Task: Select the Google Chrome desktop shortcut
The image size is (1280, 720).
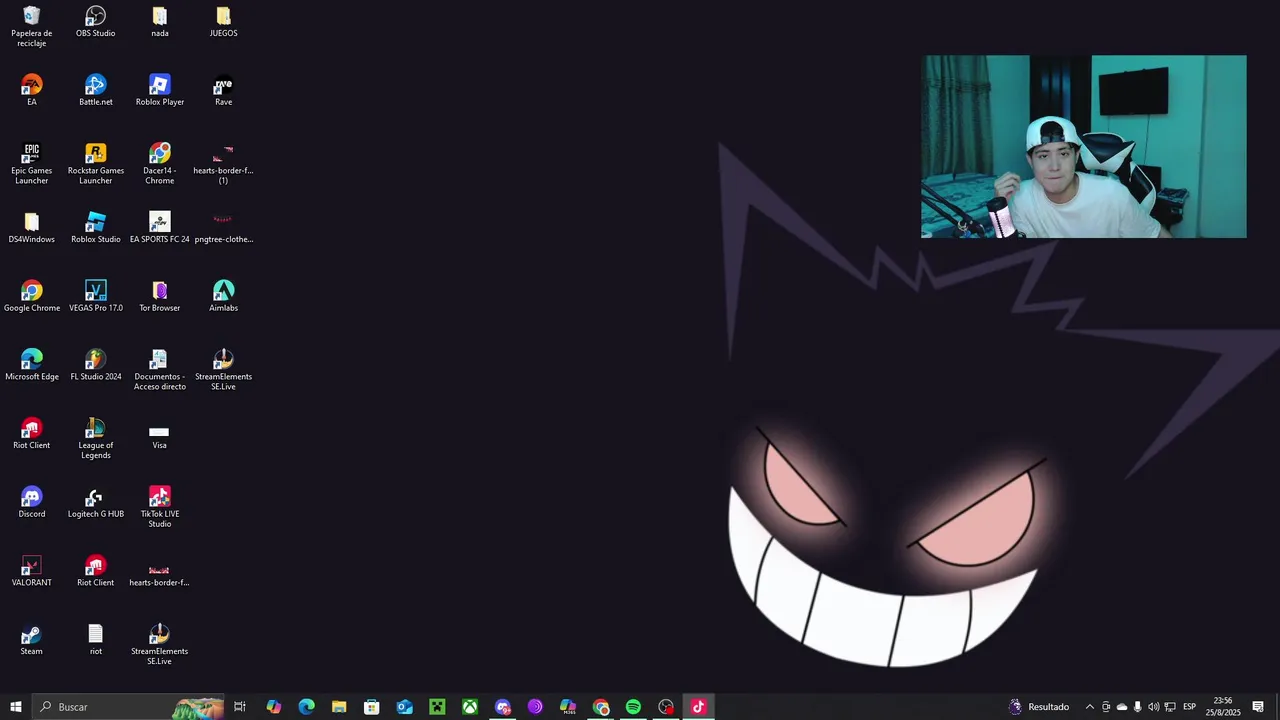Action: pos(32,296)
